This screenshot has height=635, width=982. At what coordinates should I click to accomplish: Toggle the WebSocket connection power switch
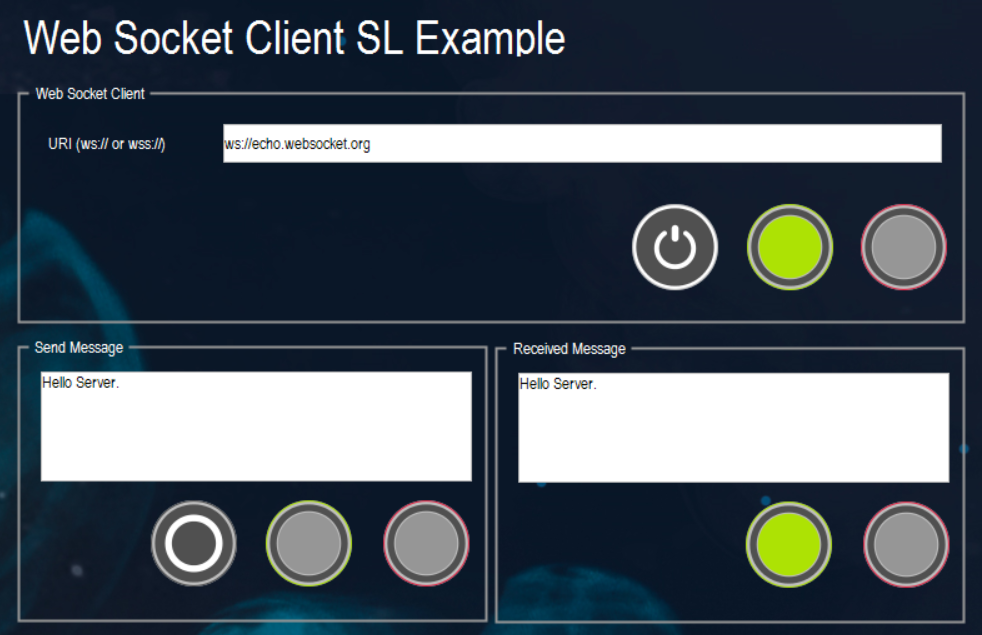(674, 245)
